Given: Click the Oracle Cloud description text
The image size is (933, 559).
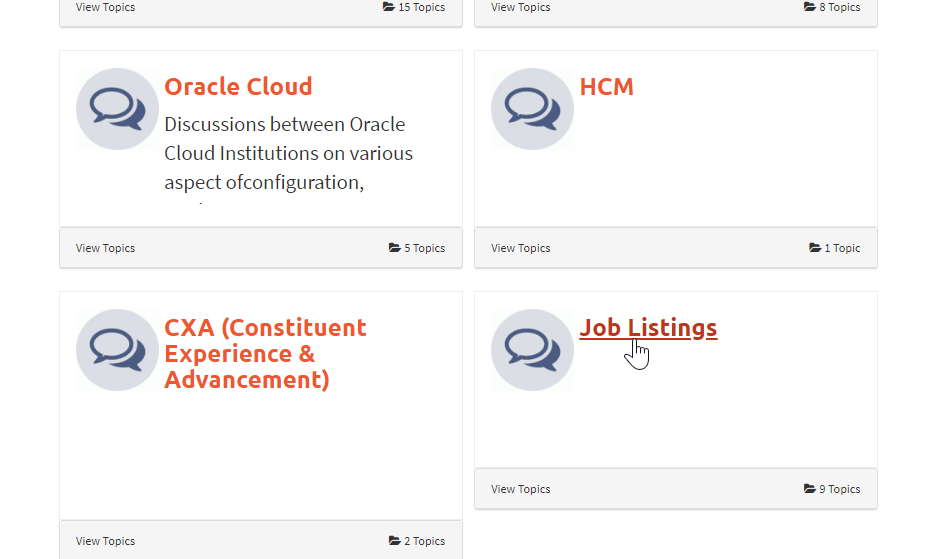Looking at the screenshot, I should tap(288, 153).
